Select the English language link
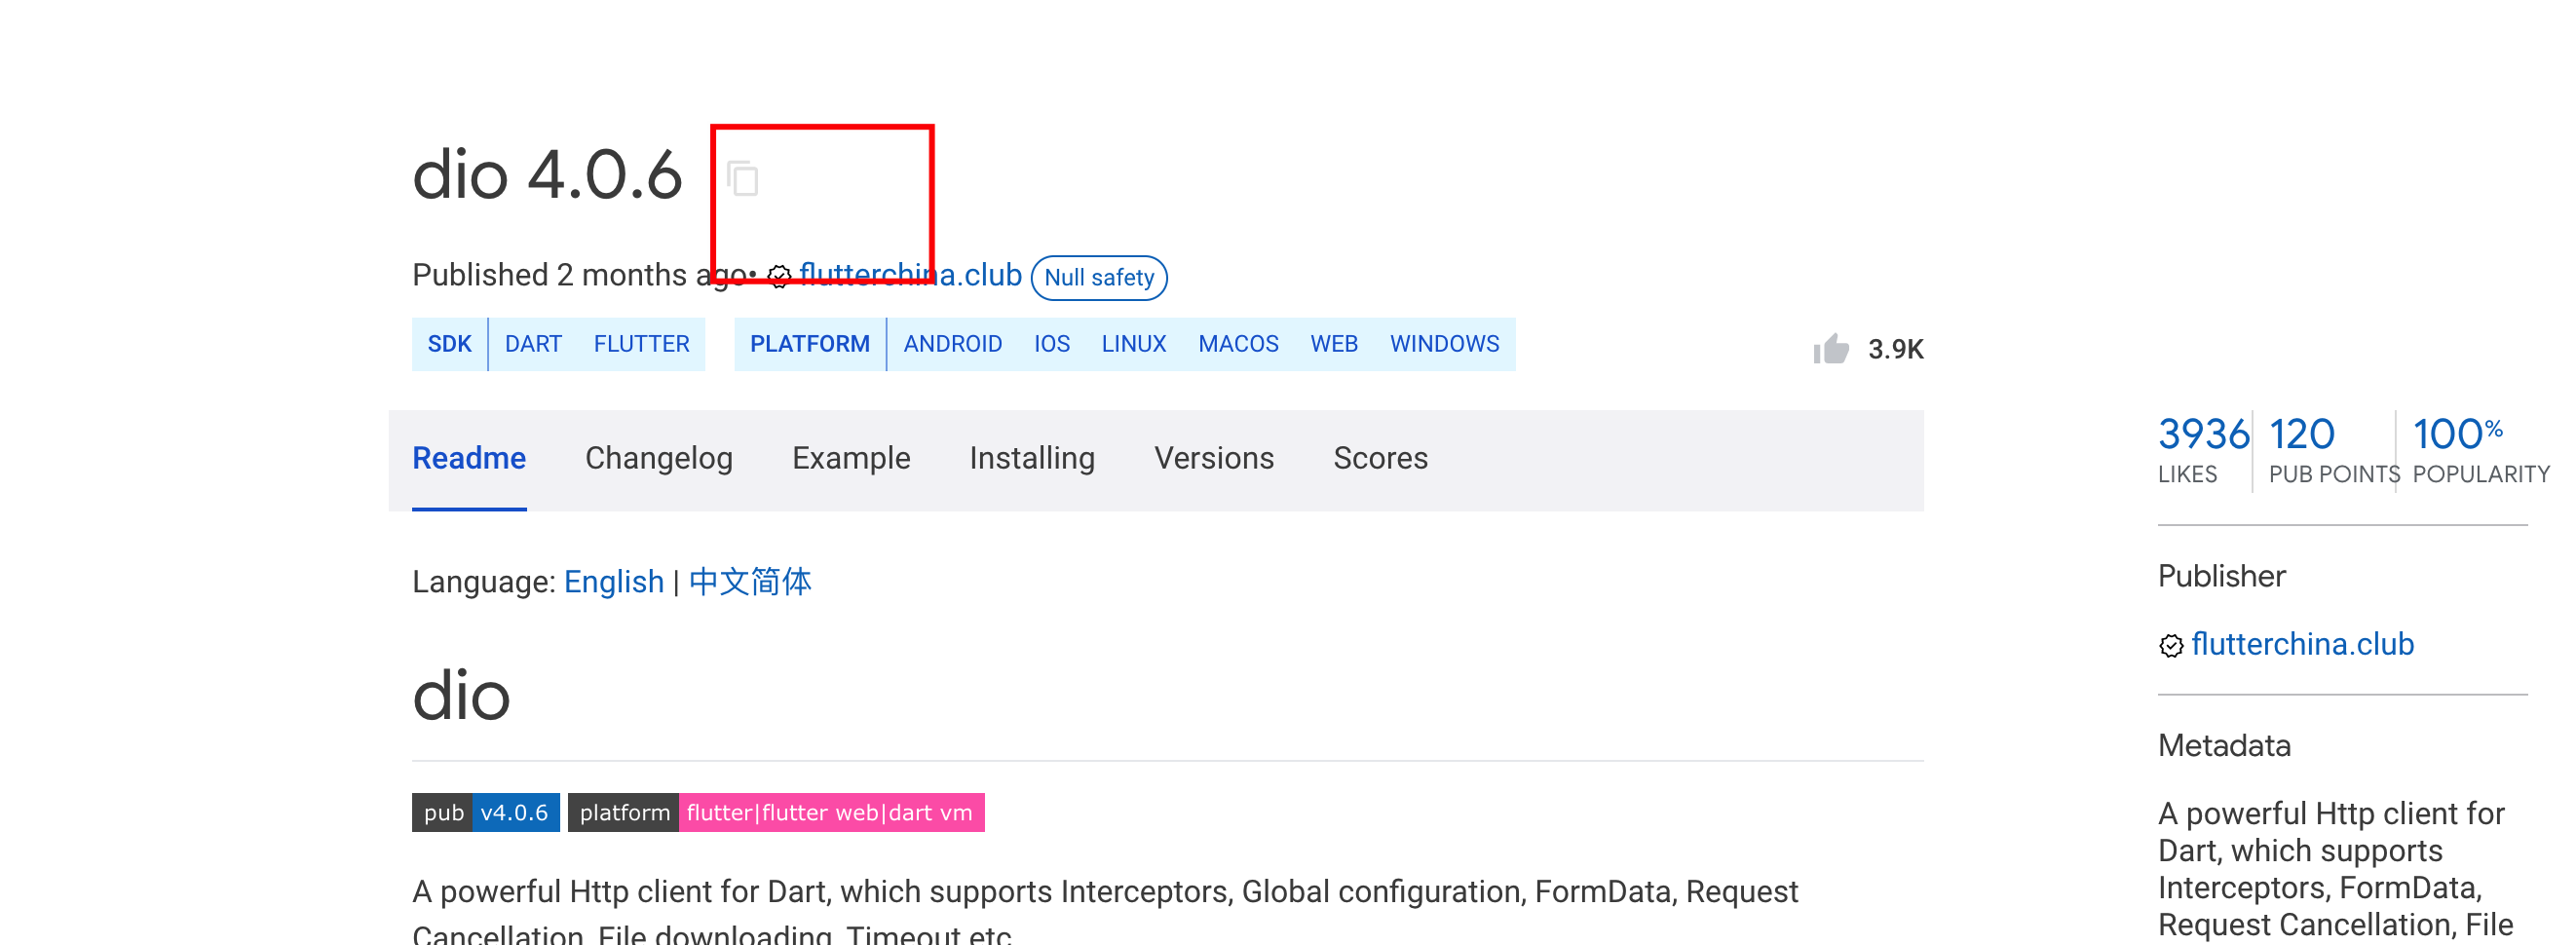Image resolution: width=2576 pixels, height=945 pixels. coord(614,581)
